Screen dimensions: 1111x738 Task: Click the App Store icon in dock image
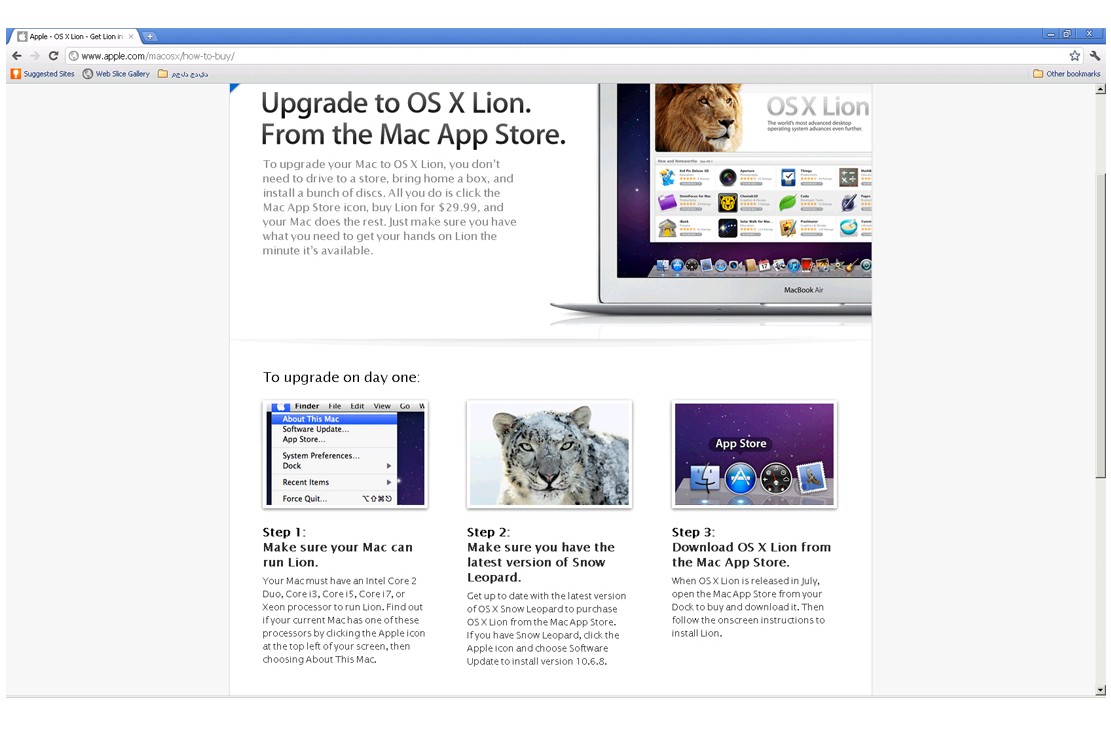pyautogui.click(x=740, y=479)
